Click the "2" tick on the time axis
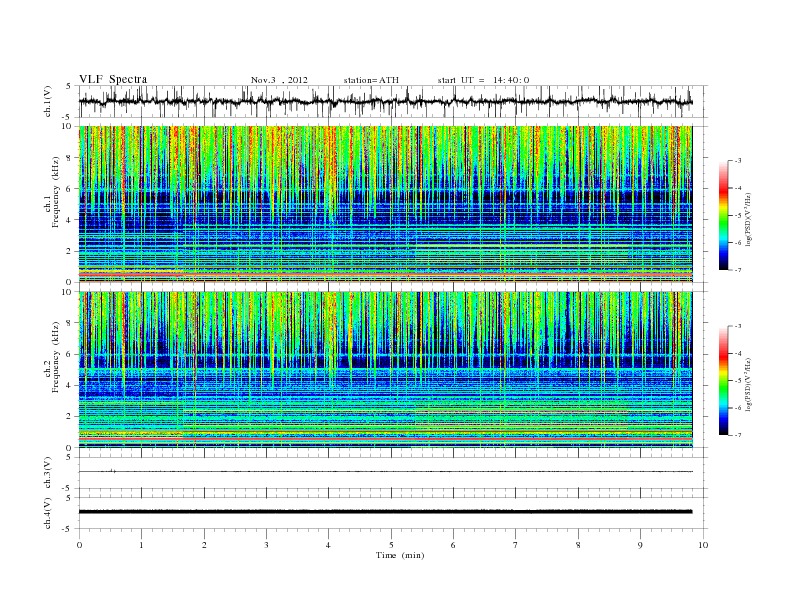Viewport: 792px width, 612px height. [204, 545]
